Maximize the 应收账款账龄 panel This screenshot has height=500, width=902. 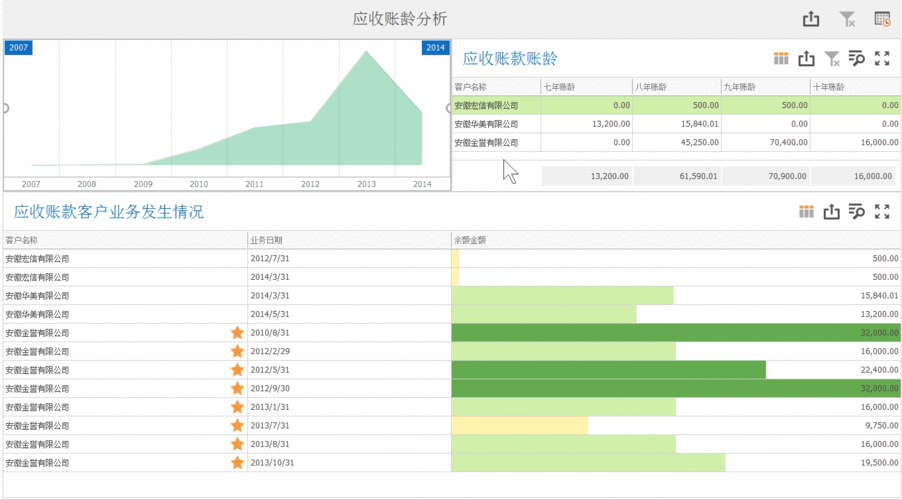click(882, 59)
